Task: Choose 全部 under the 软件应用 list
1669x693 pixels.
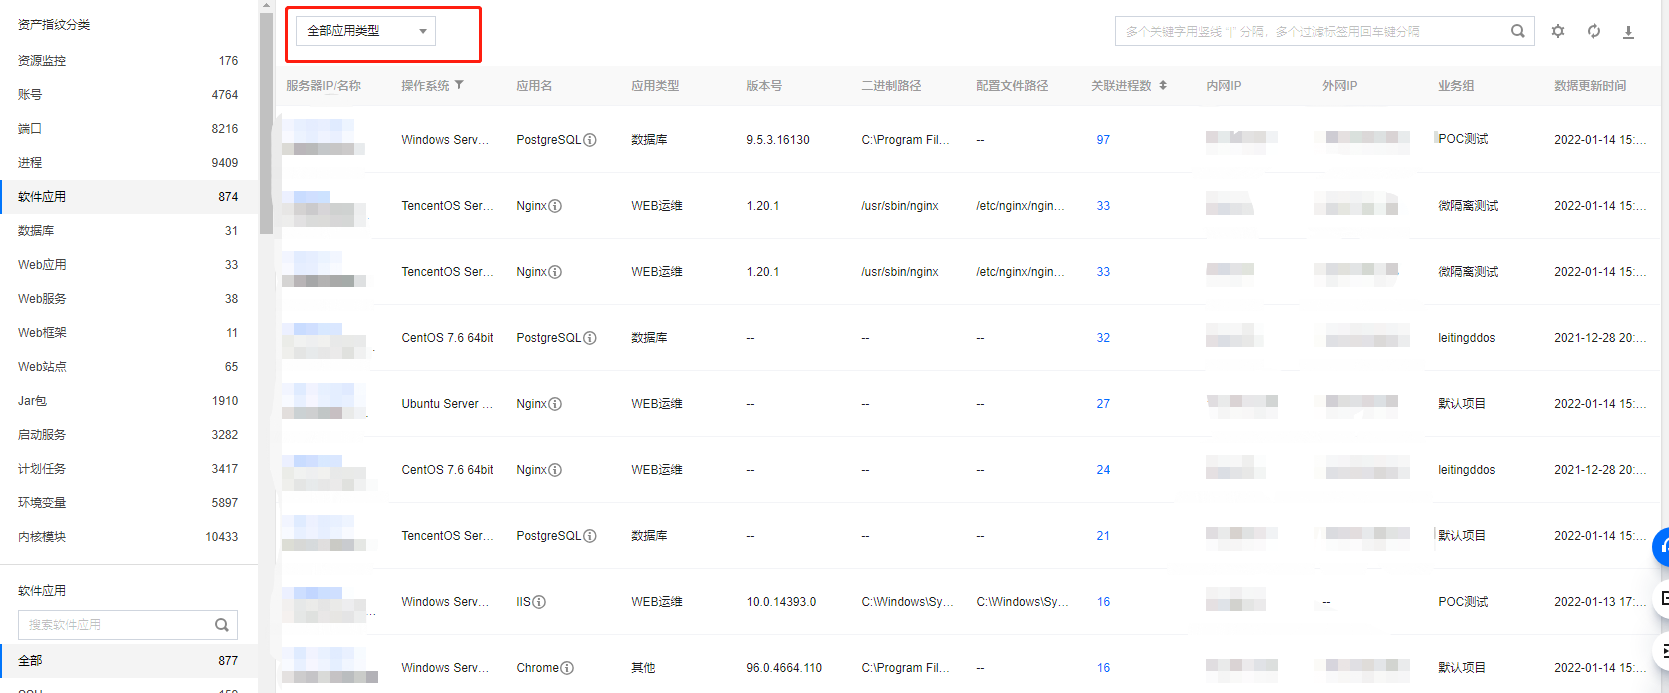Action: [30, 661]
